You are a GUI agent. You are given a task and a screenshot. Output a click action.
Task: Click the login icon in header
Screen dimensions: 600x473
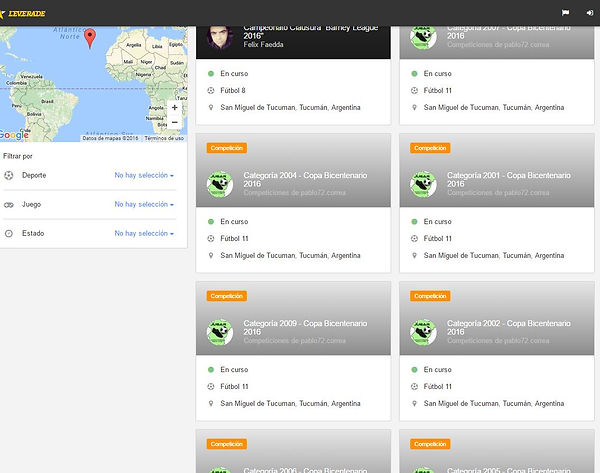(590, 13)
